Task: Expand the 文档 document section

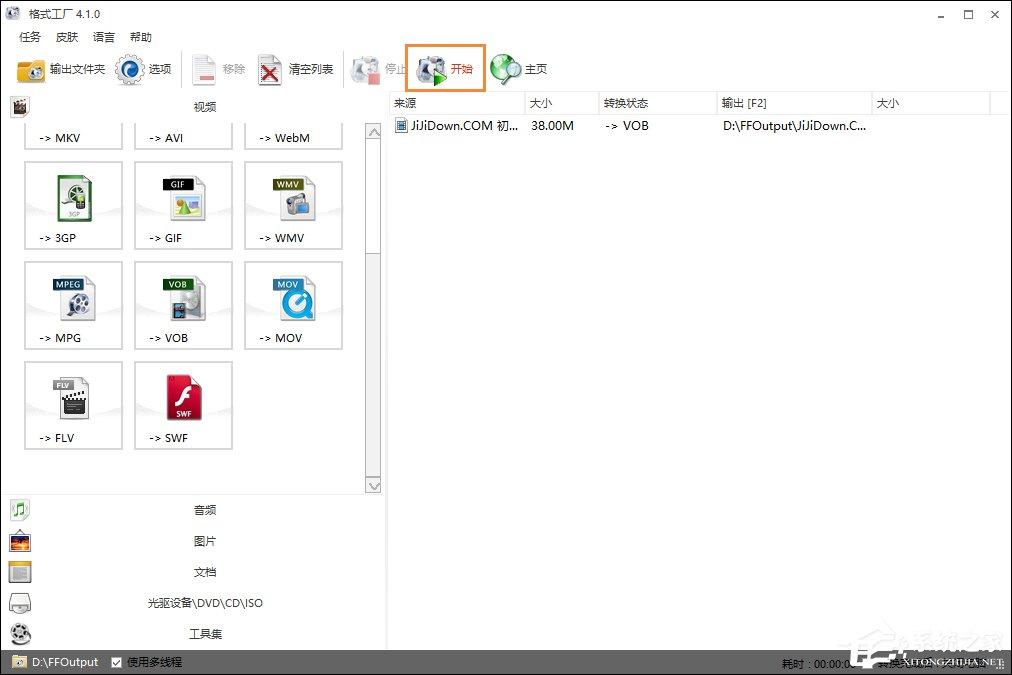Action: coord(205,572)
